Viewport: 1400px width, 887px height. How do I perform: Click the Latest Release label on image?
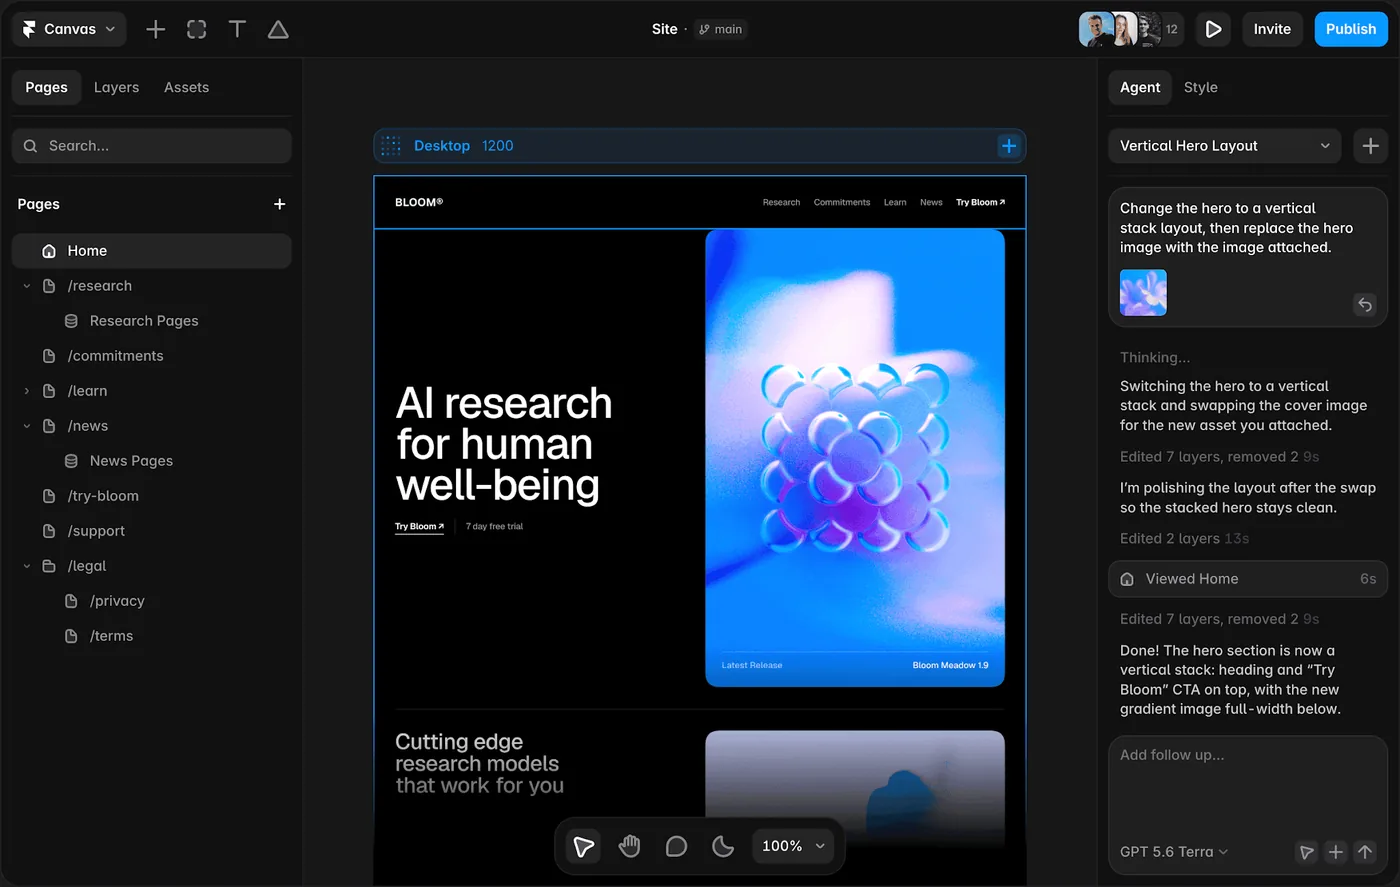(752, 665)
